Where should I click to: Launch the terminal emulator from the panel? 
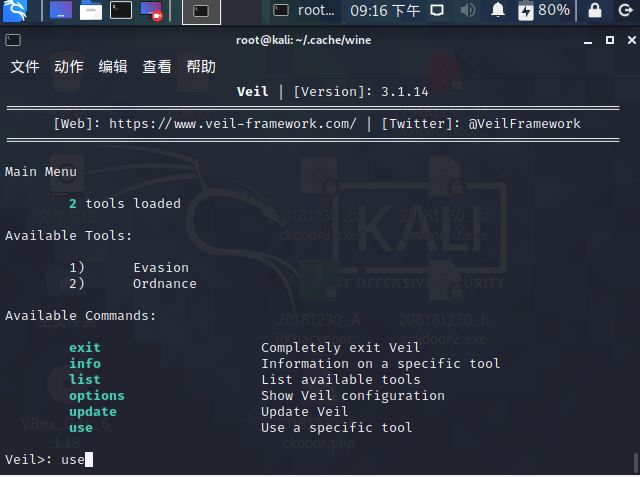(x=121, y=10)
